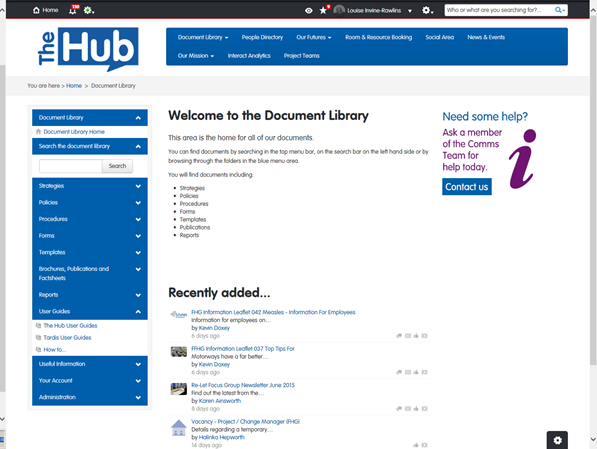Click the search magnifier icon
Image resolution: width=597 pixels, height=449 pixels.
559,10
